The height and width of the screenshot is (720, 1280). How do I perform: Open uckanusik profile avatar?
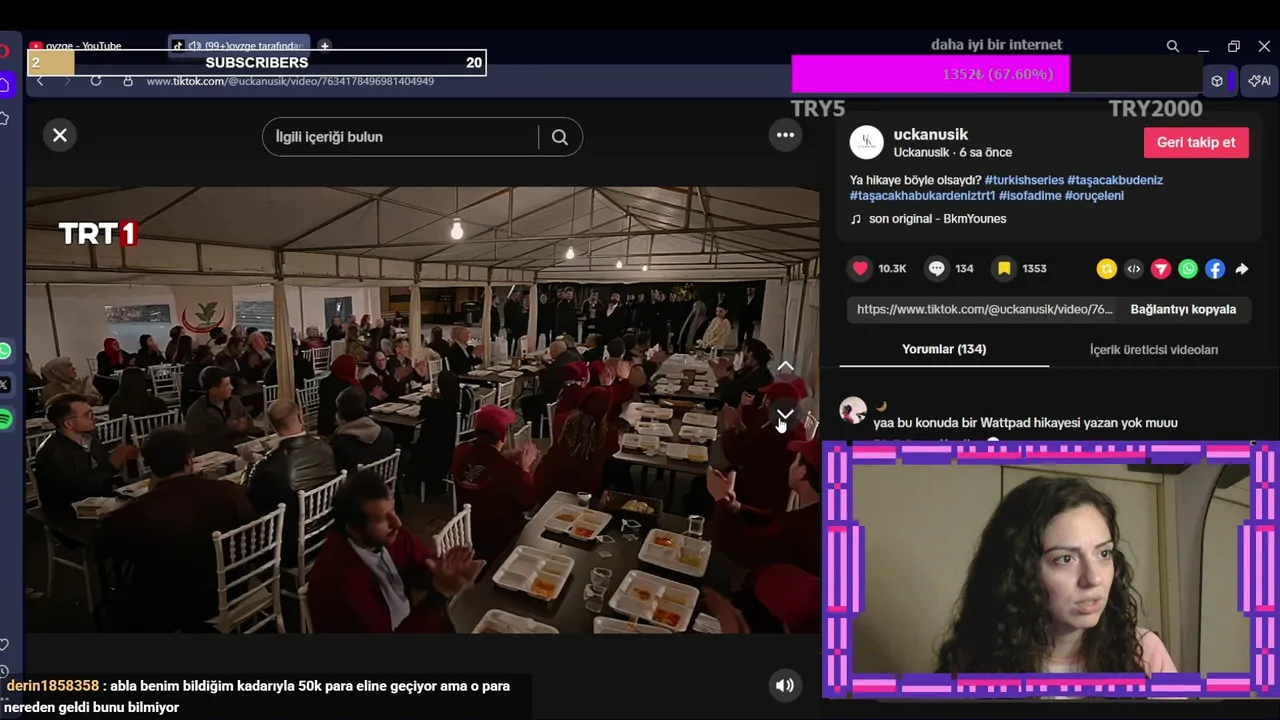867,143
